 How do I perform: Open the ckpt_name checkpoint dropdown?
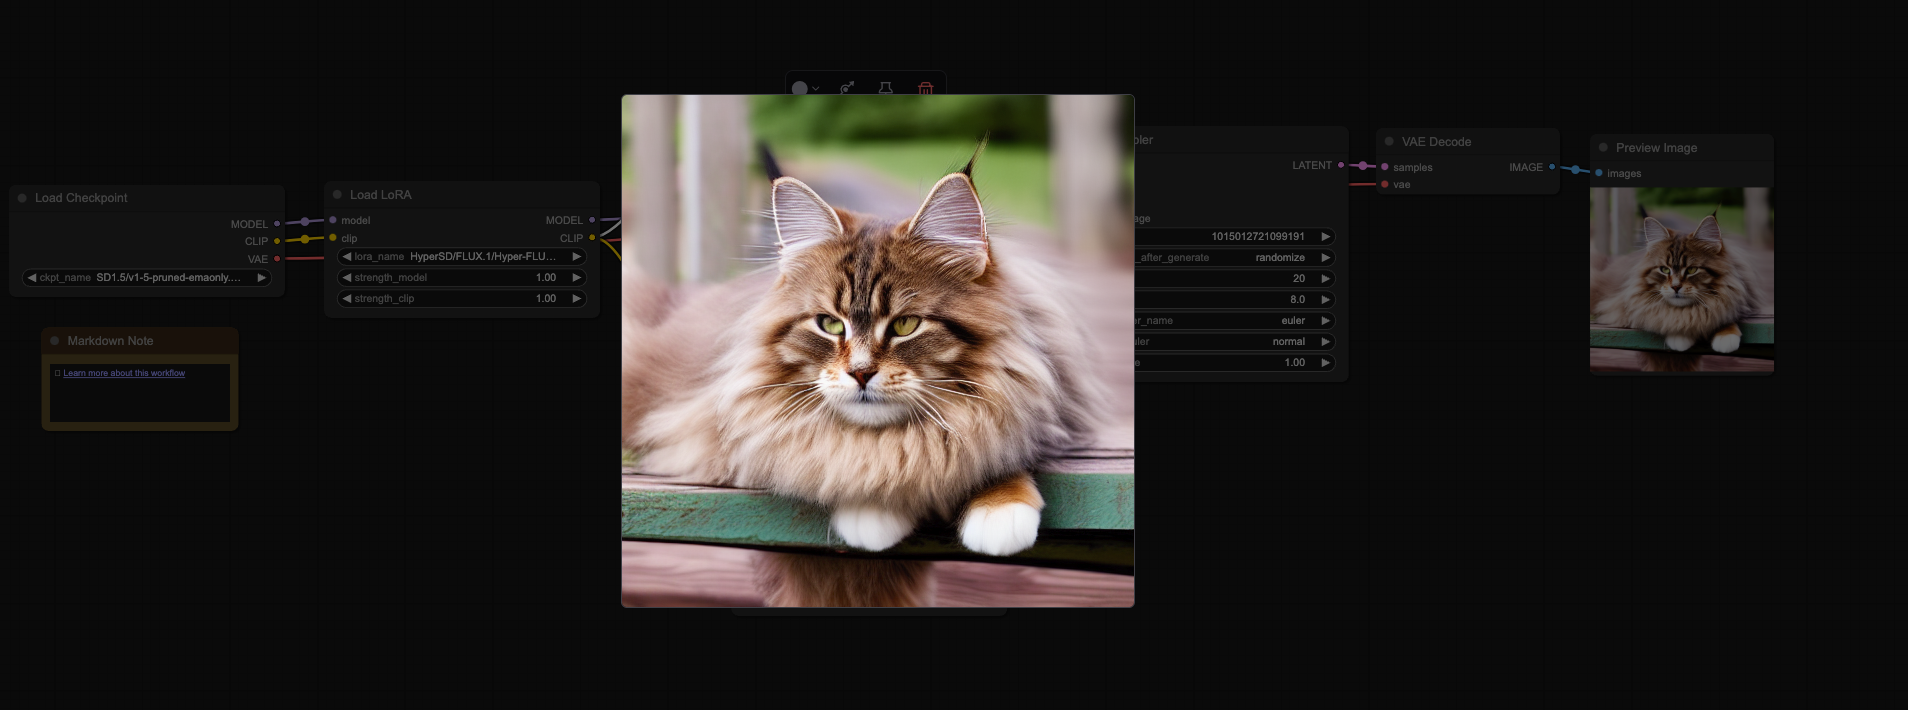pos(147,278)
